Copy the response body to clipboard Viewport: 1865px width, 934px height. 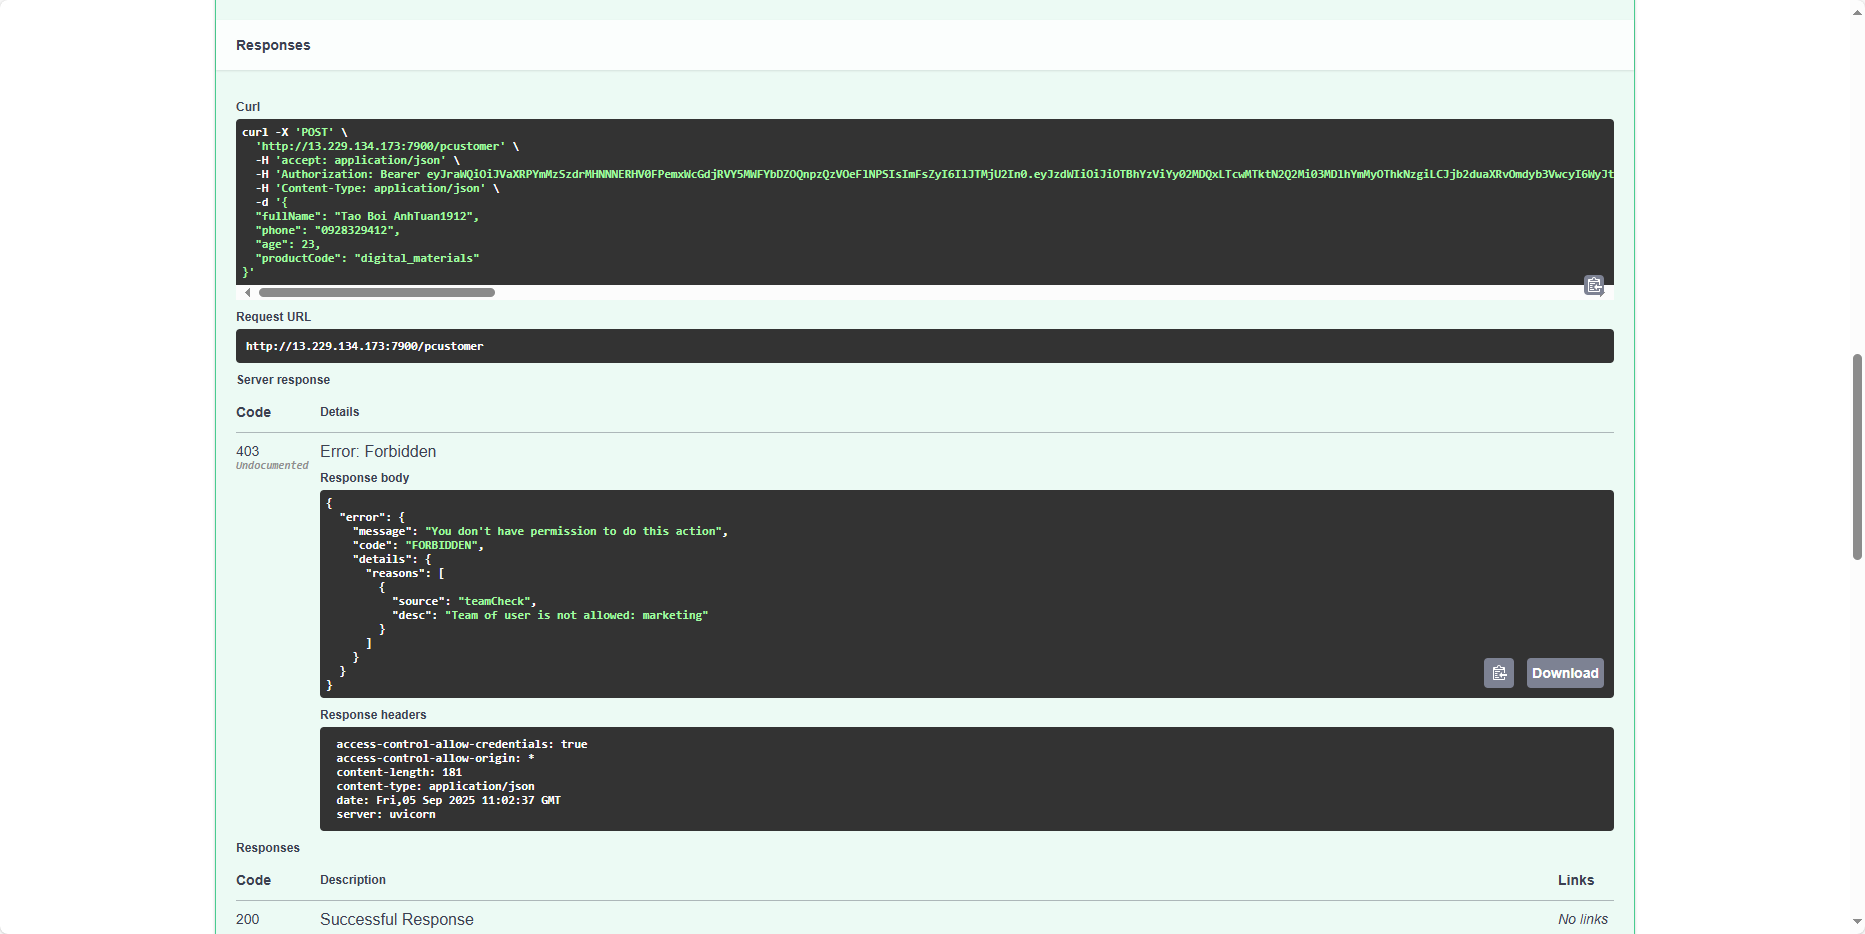point(1498,673)
